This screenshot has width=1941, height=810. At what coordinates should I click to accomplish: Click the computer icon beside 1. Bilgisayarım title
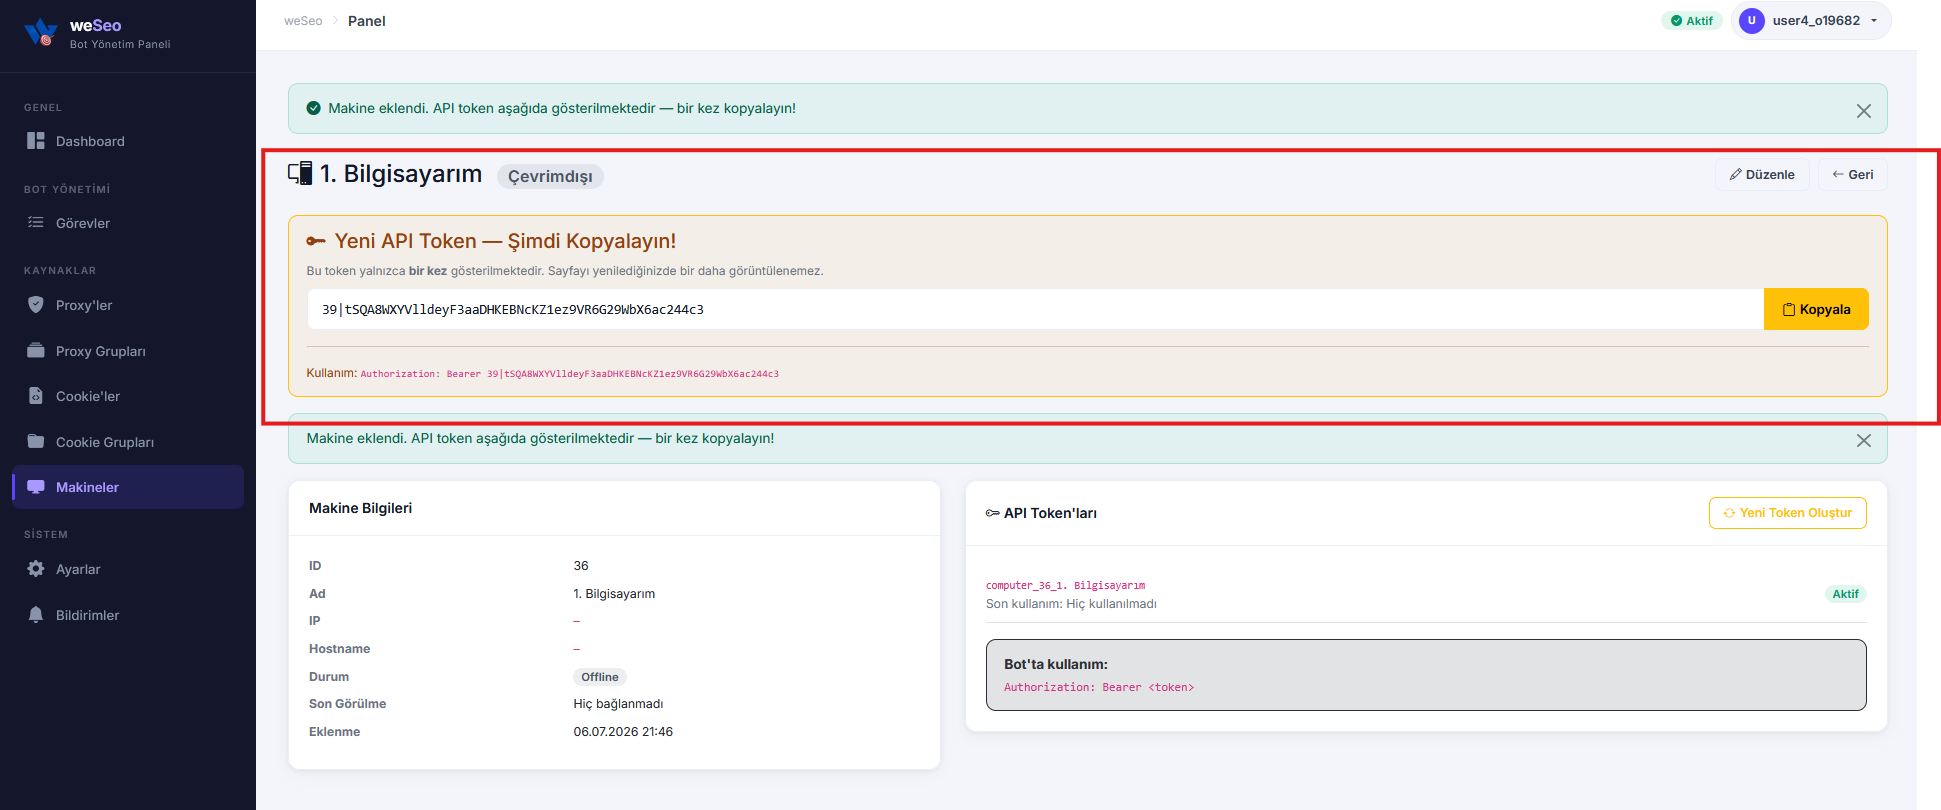click(300, 173)
